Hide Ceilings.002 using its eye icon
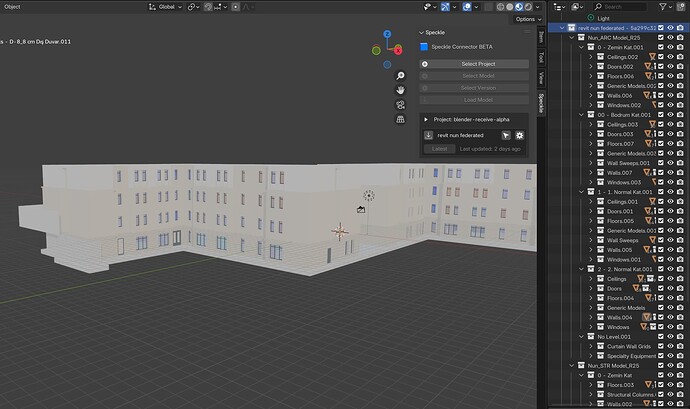This screenshot has height=409, width=690. pos(670,57)
